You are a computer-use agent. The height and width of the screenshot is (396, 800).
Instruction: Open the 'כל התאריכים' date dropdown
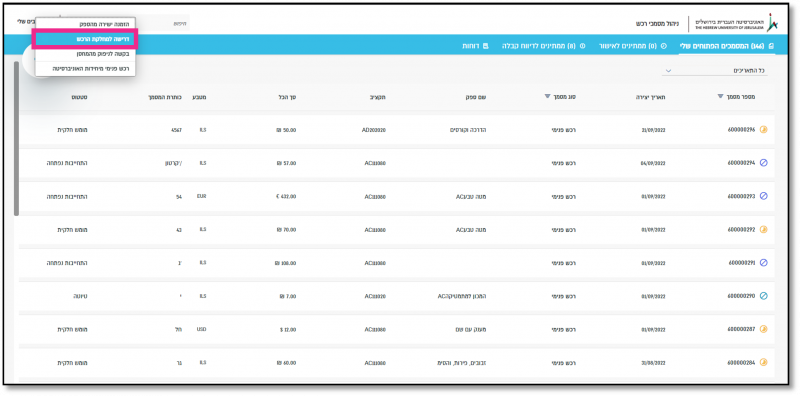coord(714,70)
